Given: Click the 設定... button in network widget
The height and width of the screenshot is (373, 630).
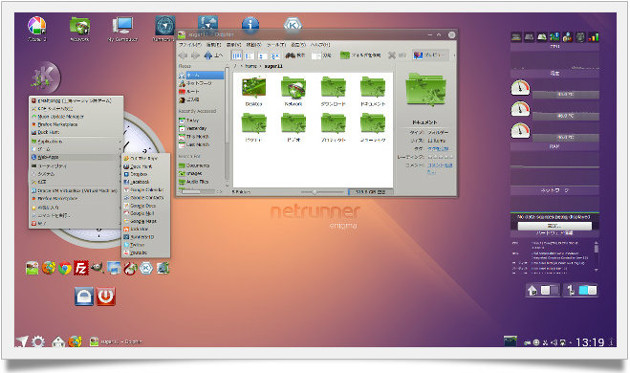Looking at the screenshot, I should [x=554, y=226].
